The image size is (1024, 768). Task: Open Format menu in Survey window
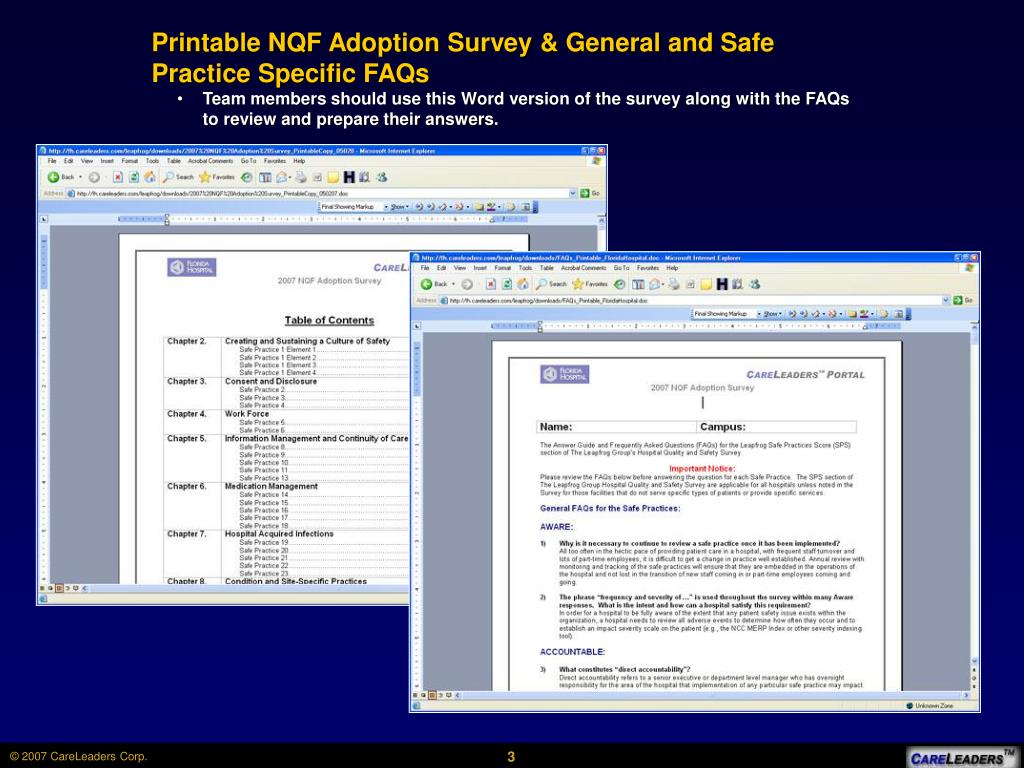coord(129,161)
